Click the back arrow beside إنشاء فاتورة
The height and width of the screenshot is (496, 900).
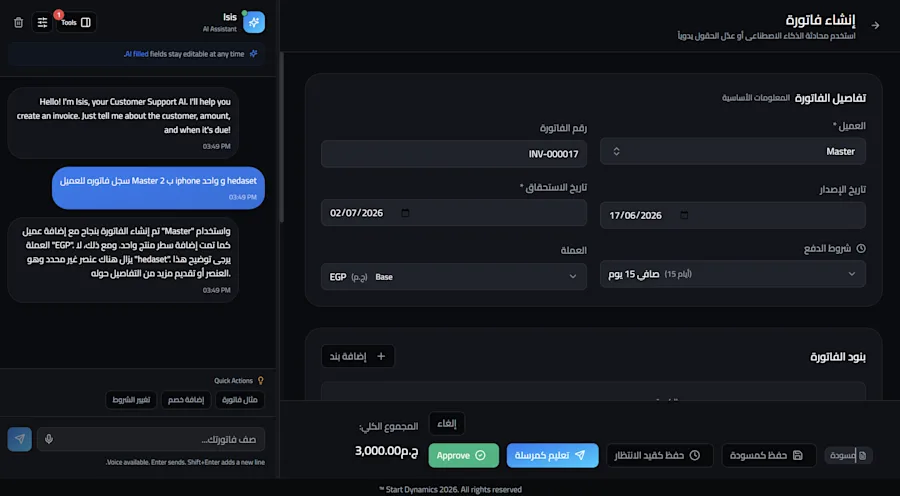tap(875, 25)
